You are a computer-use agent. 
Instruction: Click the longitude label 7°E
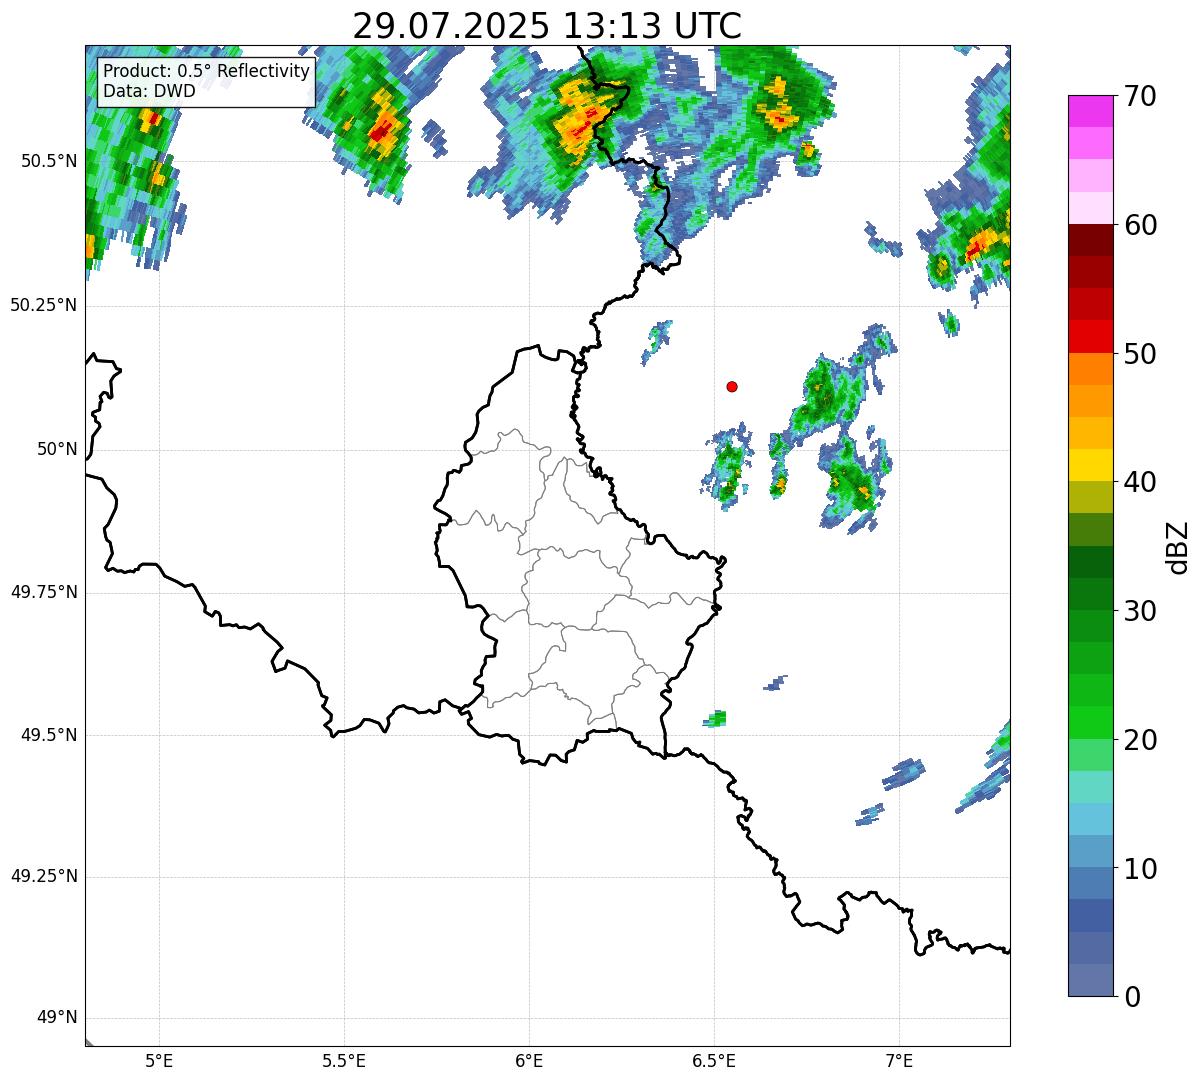(x=899, y=1061)
